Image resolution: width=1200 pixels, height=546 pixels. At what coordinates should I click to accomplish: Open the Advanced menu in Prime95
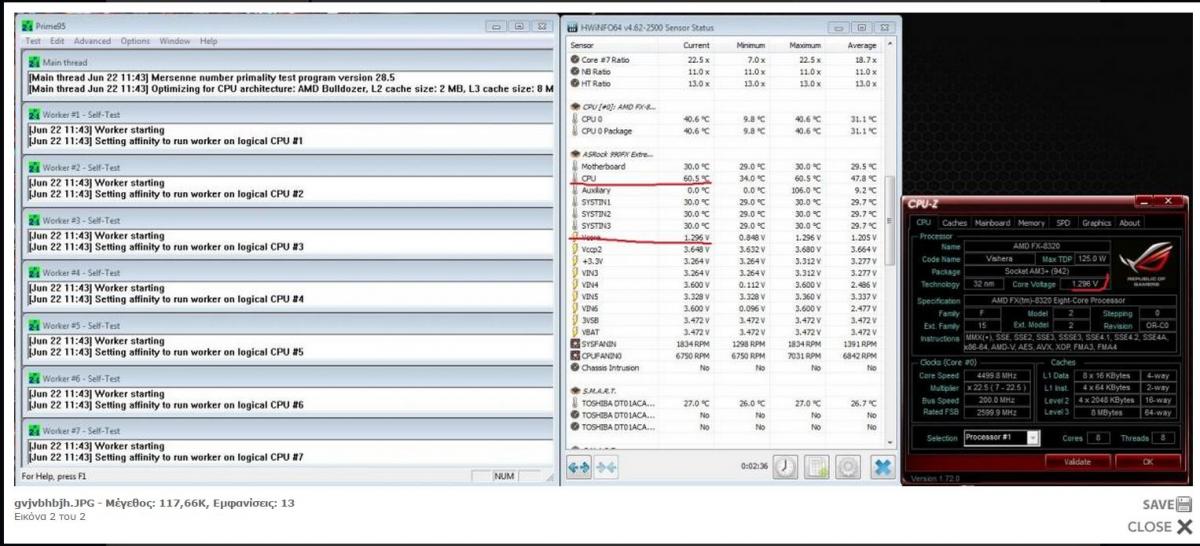pos(92,41)
